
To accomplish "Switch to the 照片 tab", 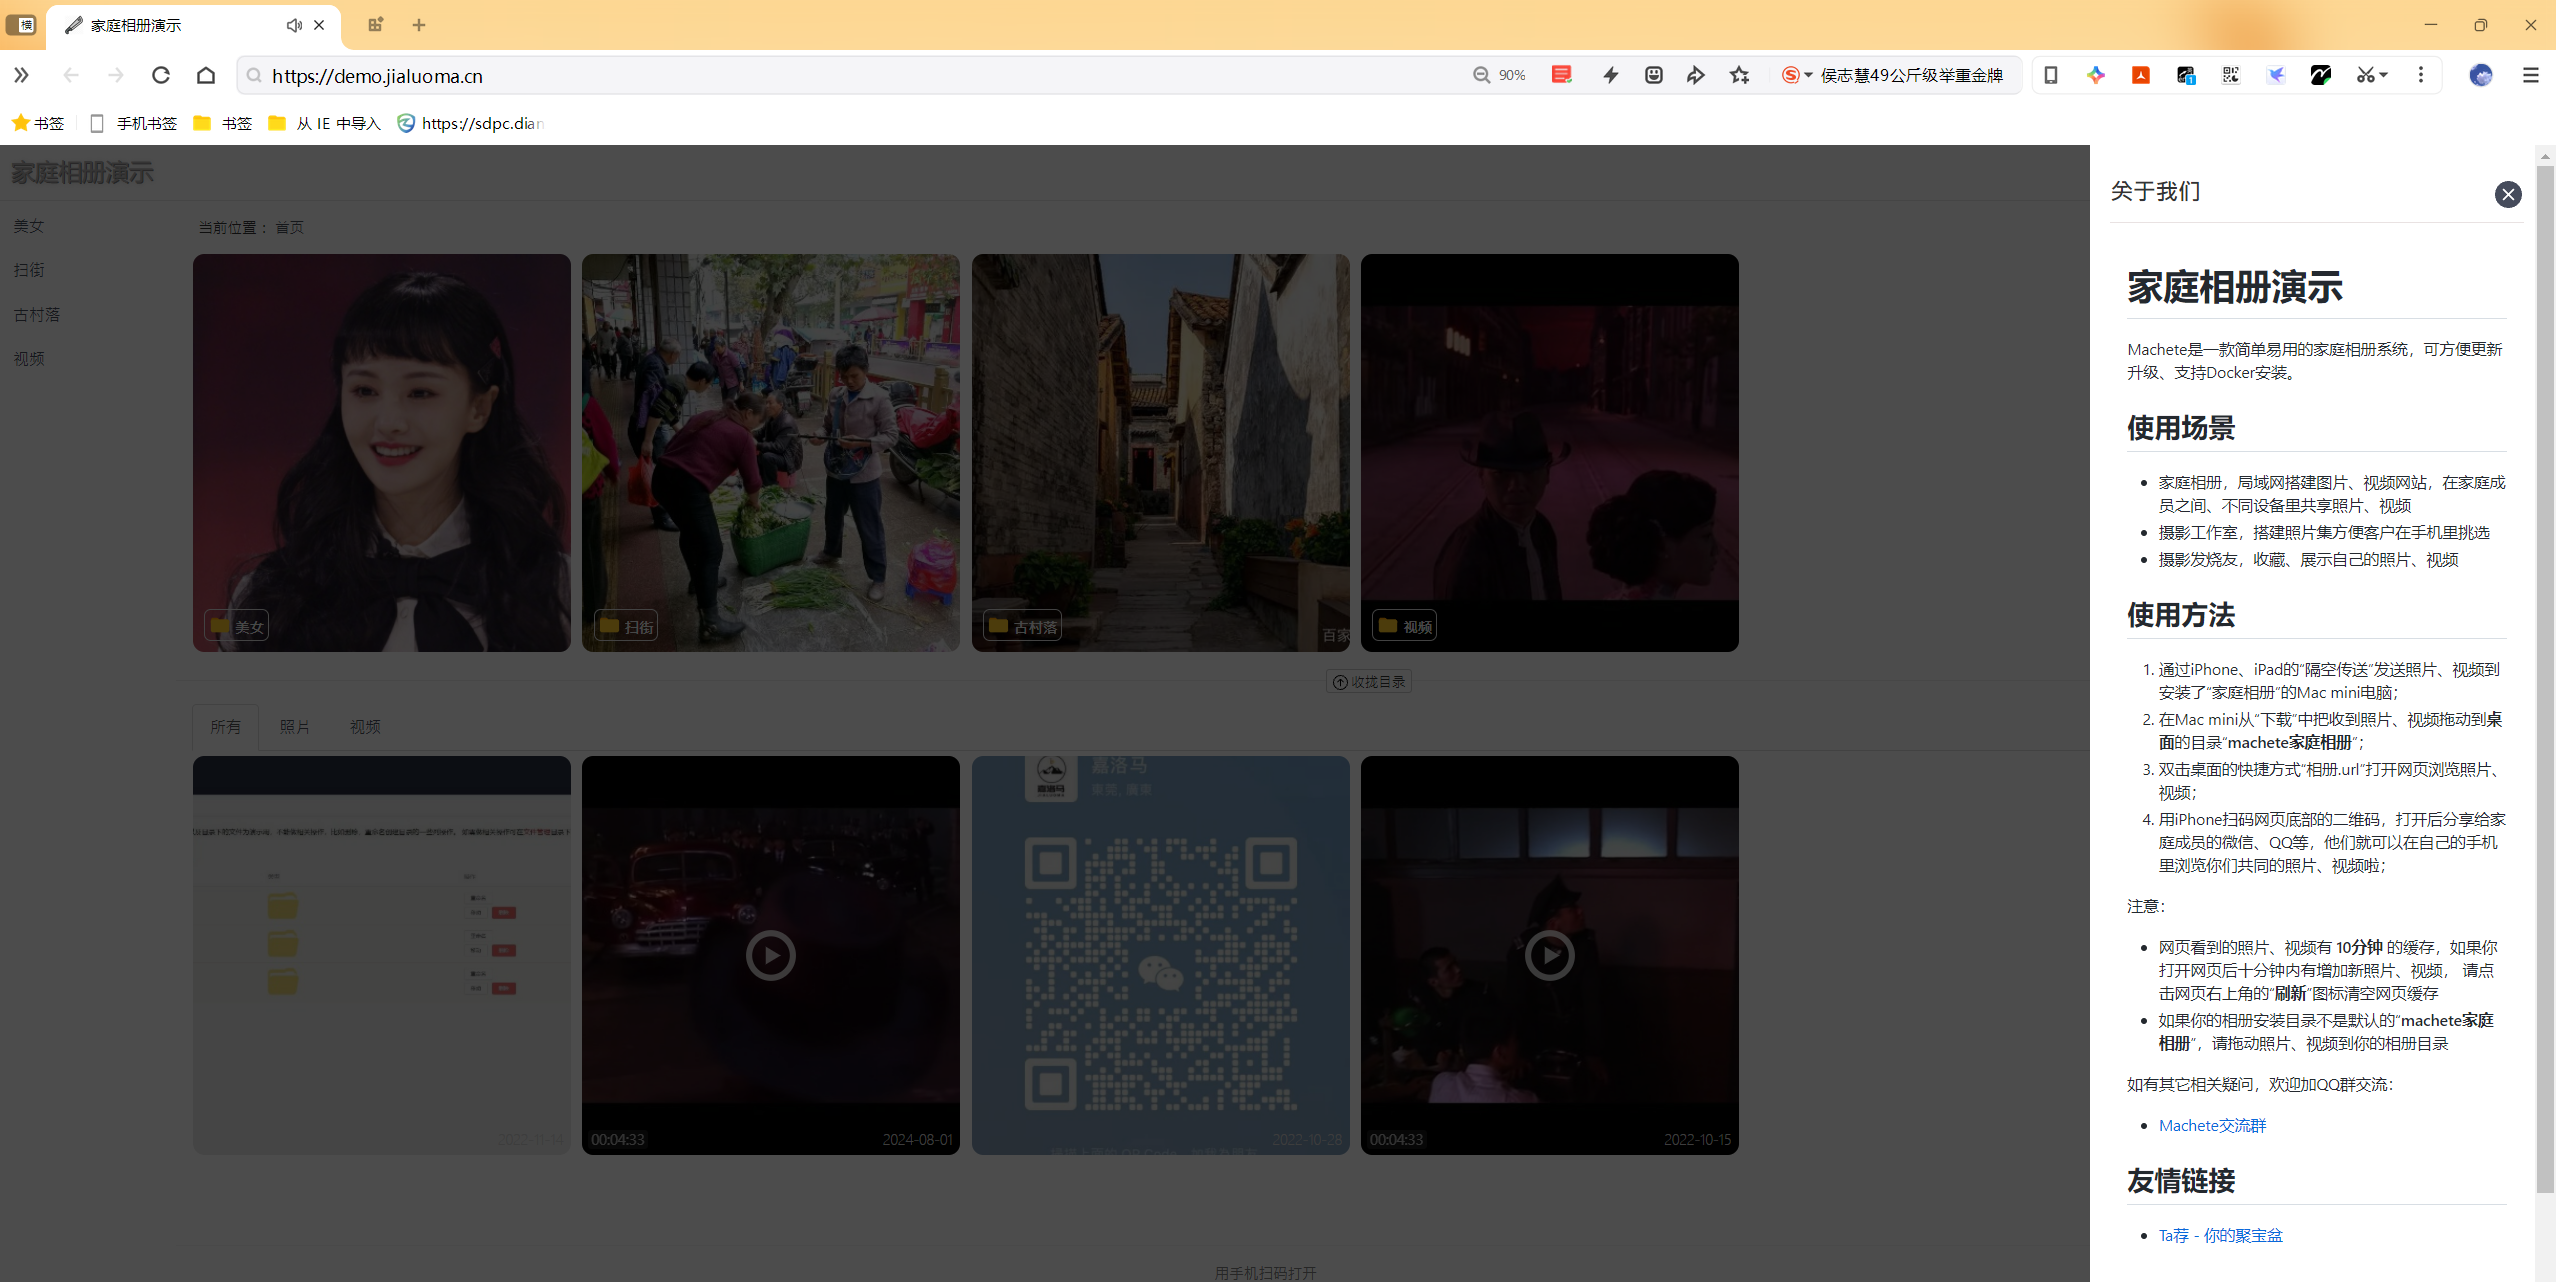I will click(294, 726).
